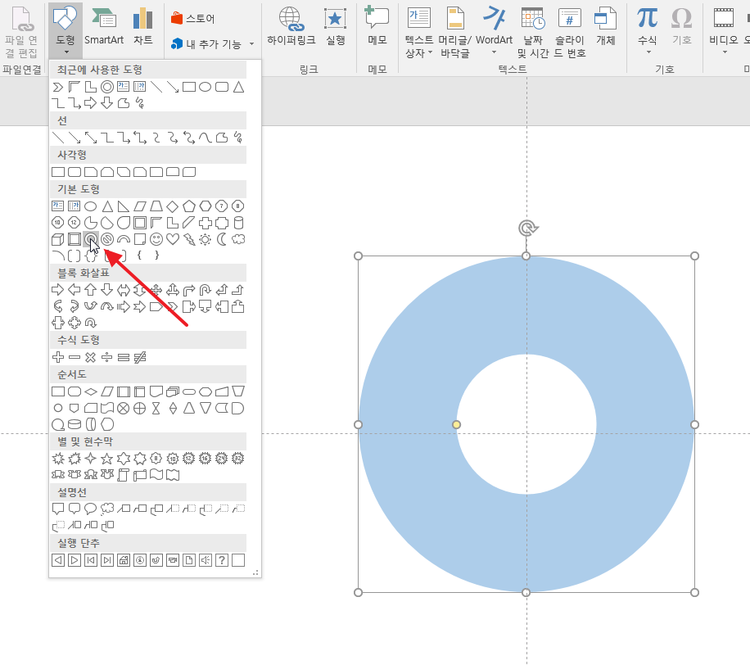Screen dimensions: 750x665
Task: Insert a SmartArt graphic
Action: click(x=104, y=27)
